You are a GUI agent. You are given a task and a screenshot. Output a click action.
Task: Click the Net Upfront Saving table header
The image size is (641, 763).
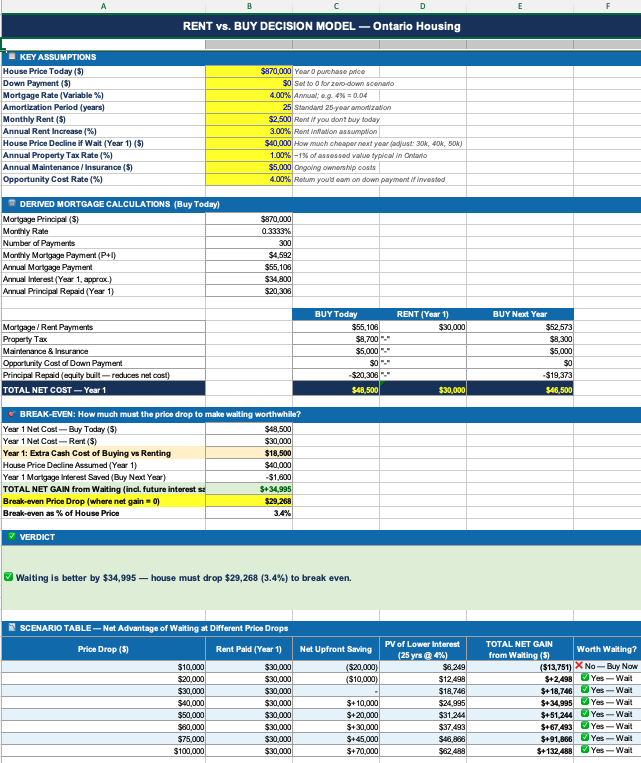tap(336, 649)
